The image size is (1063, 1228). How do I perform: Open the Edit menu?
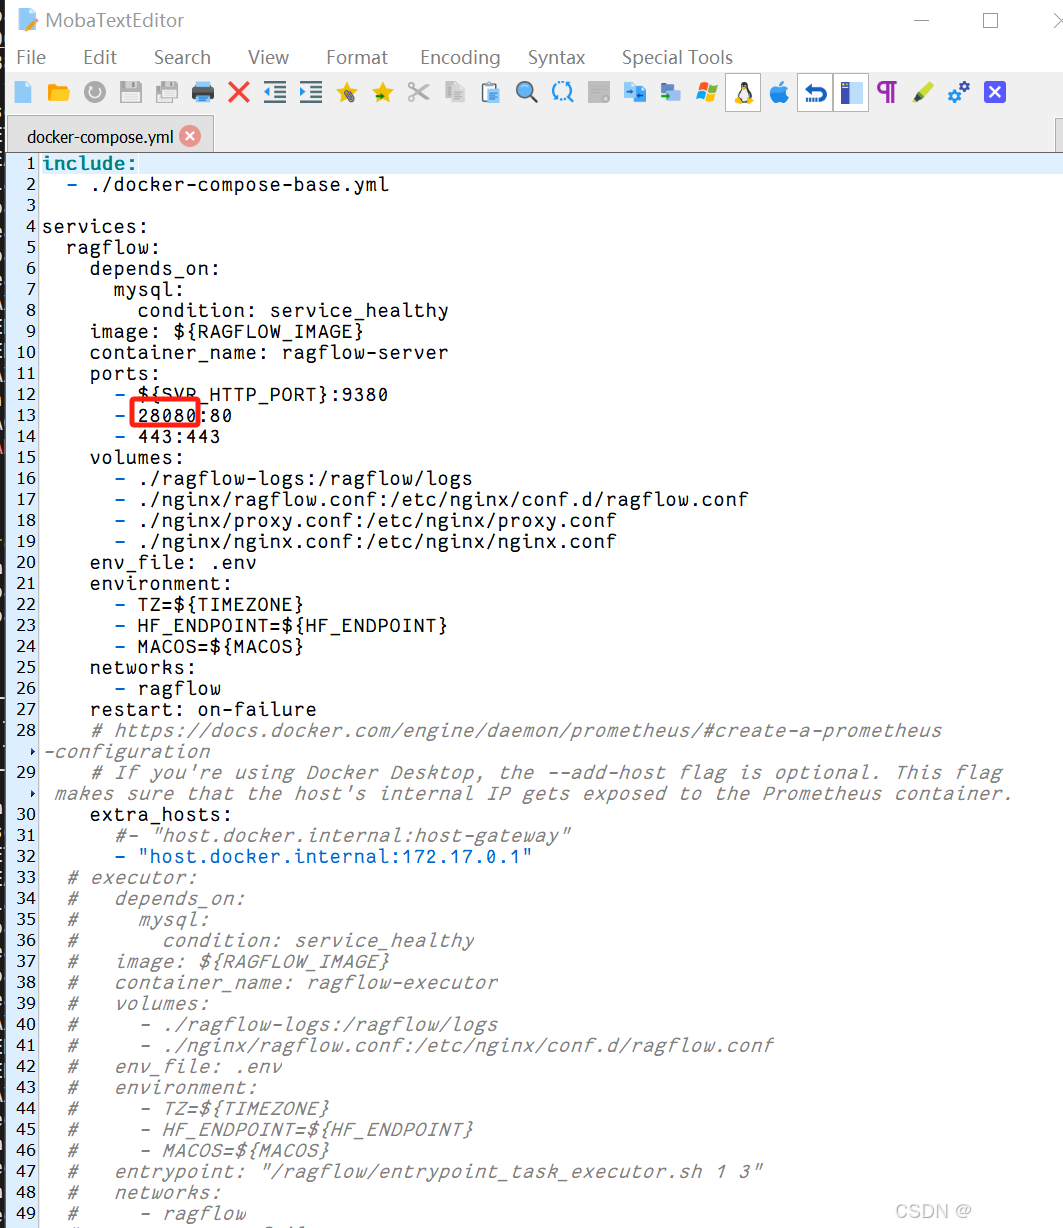pos(100,57)
